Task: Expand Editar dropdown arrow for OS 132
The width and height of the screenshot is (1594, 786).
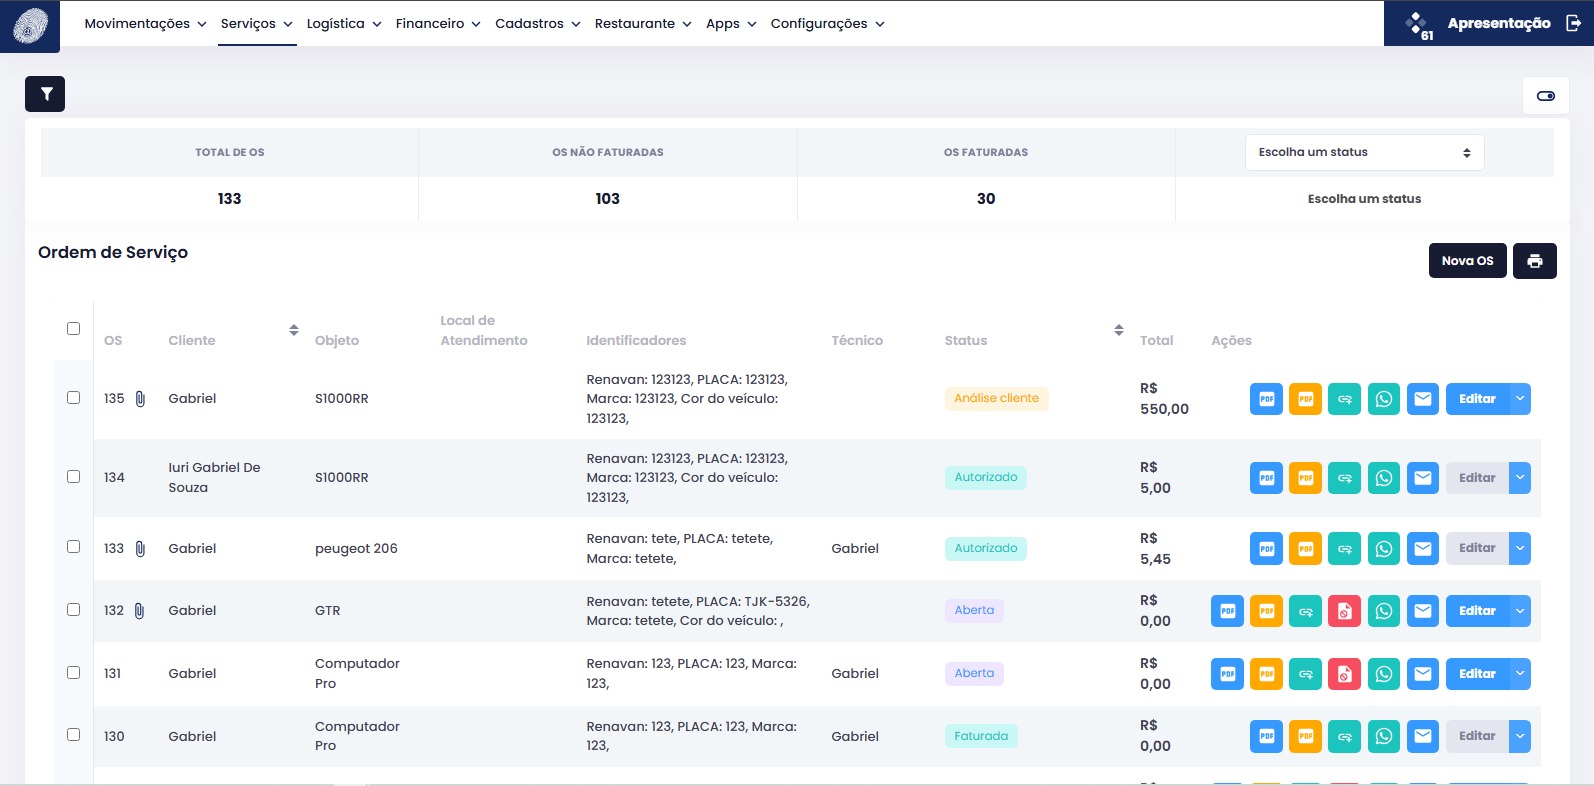Action: [1520, 611]
